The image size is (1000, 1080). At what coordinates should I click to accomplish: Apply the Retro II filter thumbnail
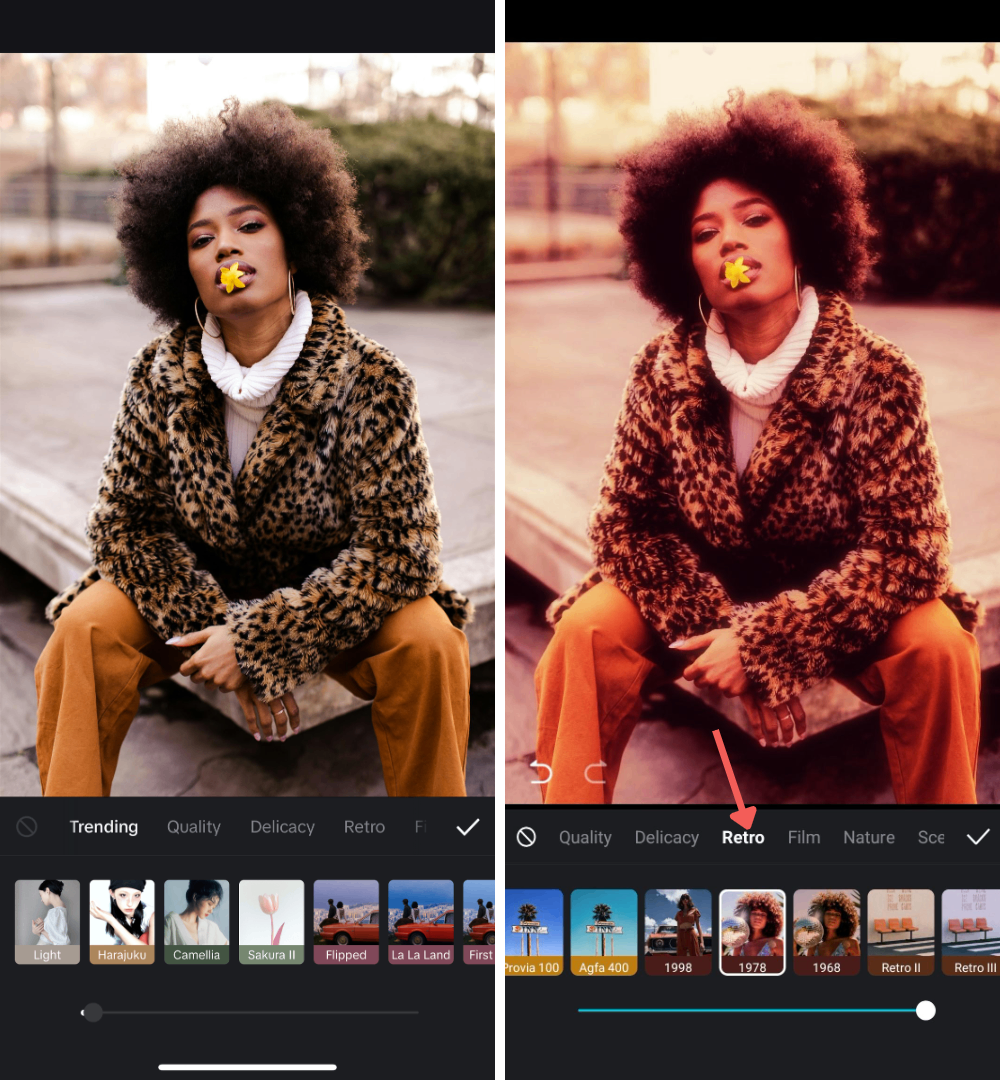click(901, 932)
